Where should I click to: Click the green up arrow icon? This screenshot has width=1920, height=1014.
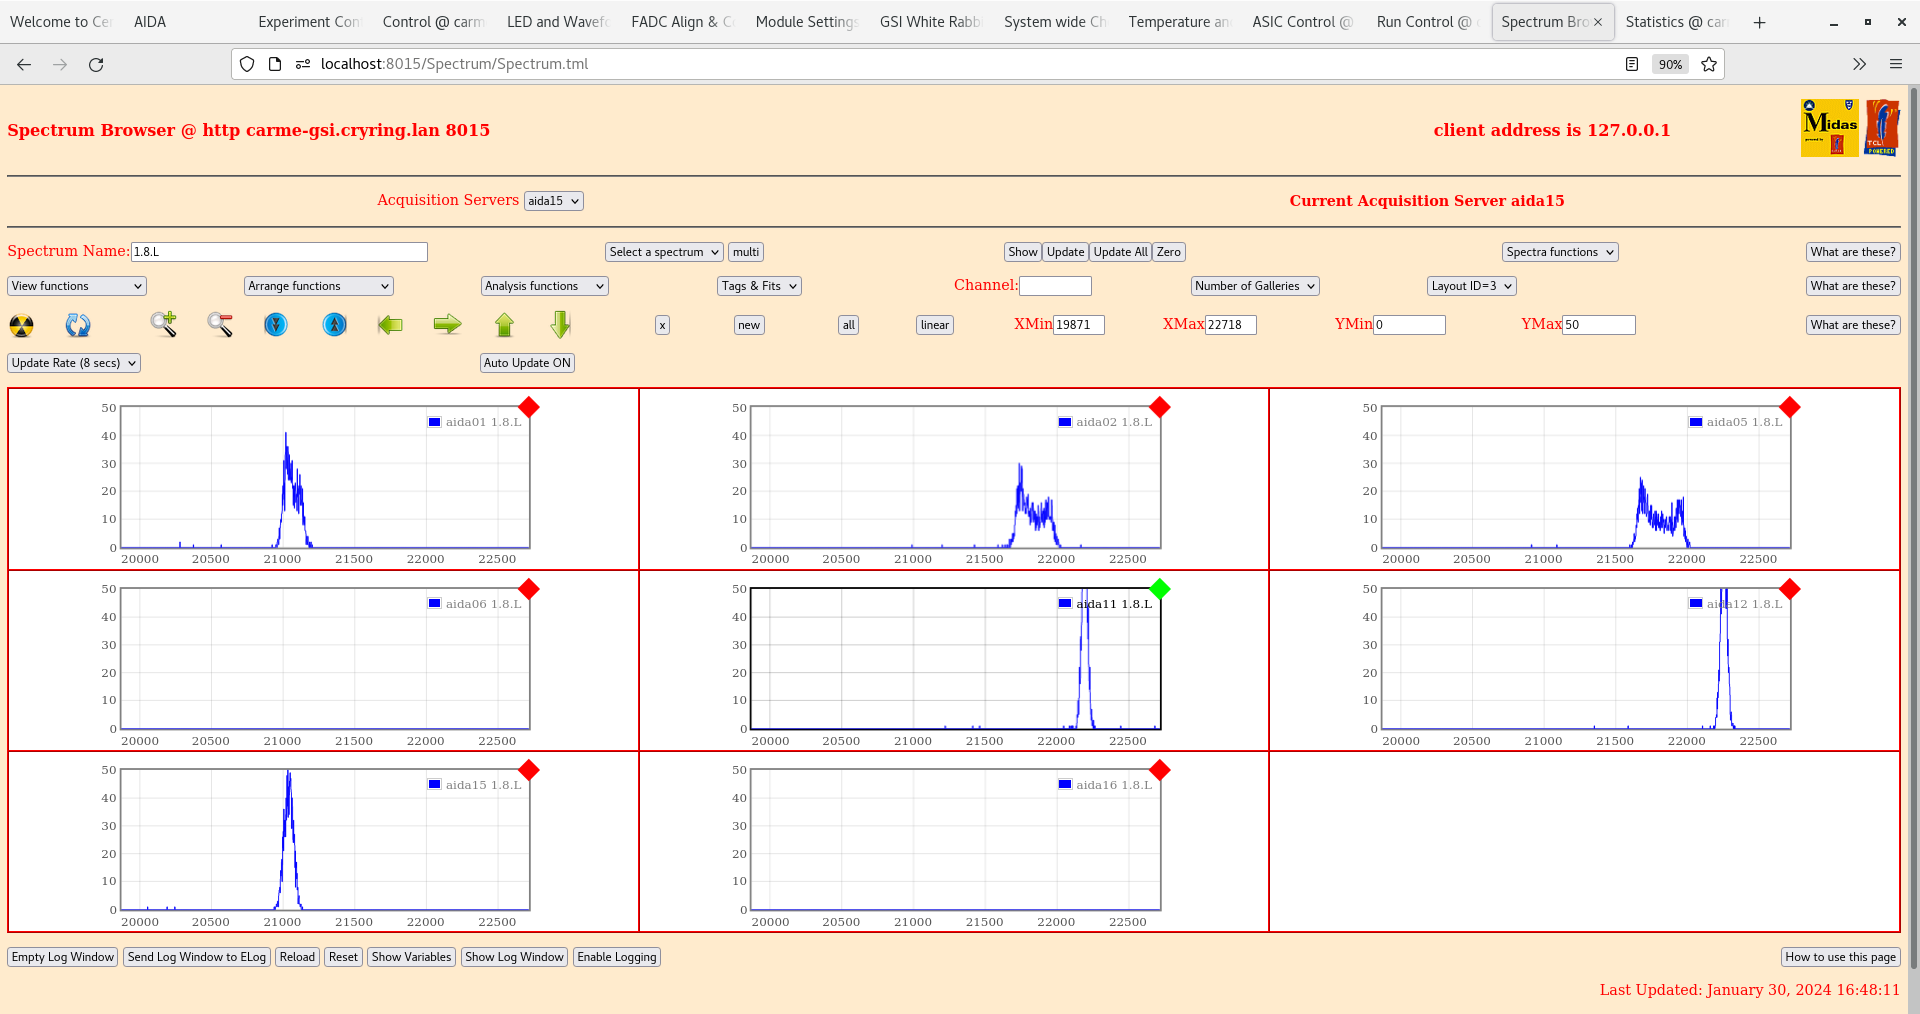[504, 324]
